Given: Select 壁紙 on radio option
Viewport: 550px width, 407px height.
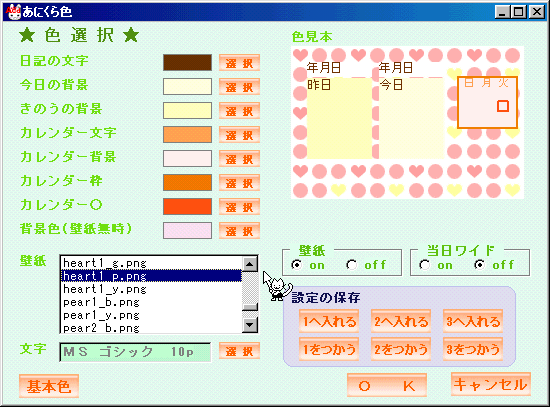Looking at the screenshot, I should click(296, 265).
